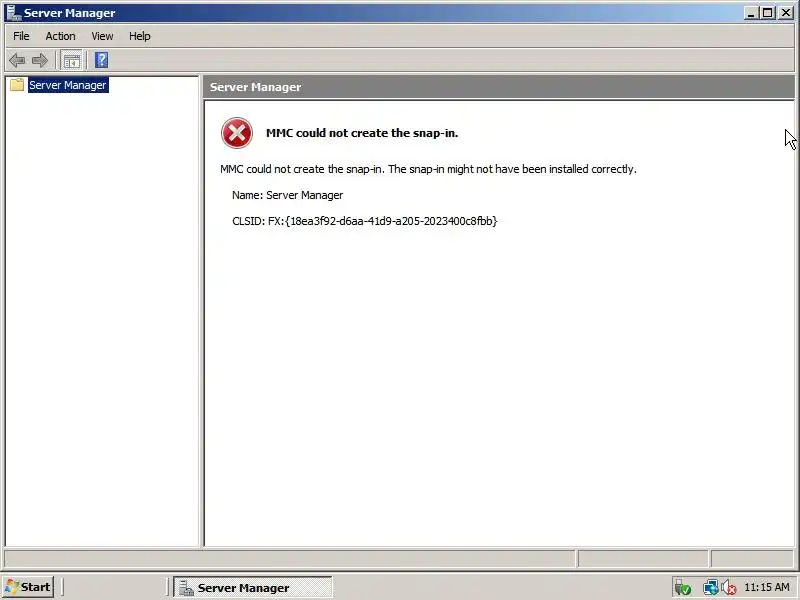This screenshot has width=800, height=600.
Task: Open the View menu
Action: click(x=102, y=36)
